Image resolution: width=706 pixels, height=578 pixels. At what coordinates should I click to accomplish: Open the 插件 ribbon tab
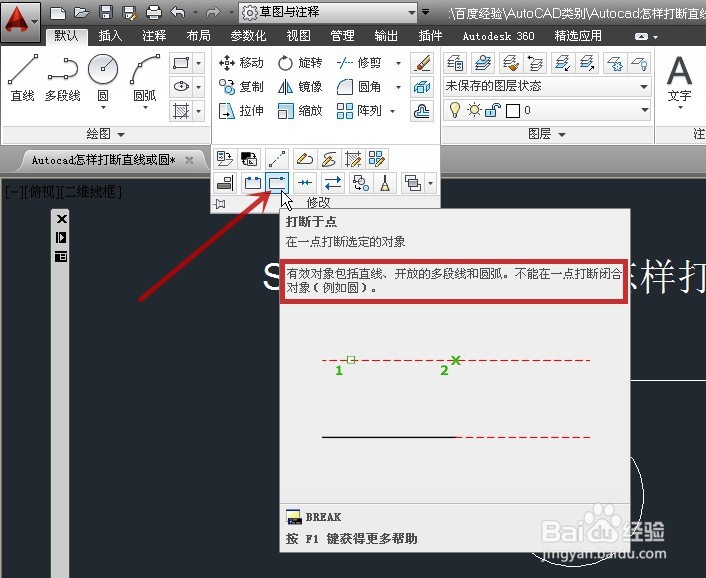point(430,36)
